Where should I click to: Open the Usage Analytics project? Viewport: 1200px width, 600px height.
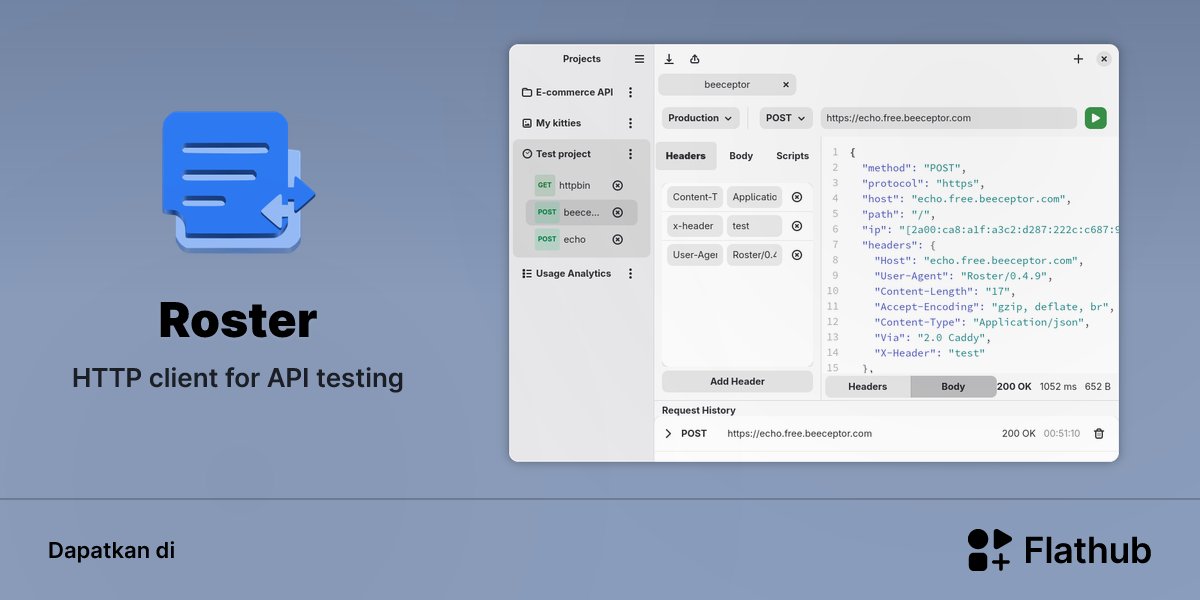click(573, 273)
